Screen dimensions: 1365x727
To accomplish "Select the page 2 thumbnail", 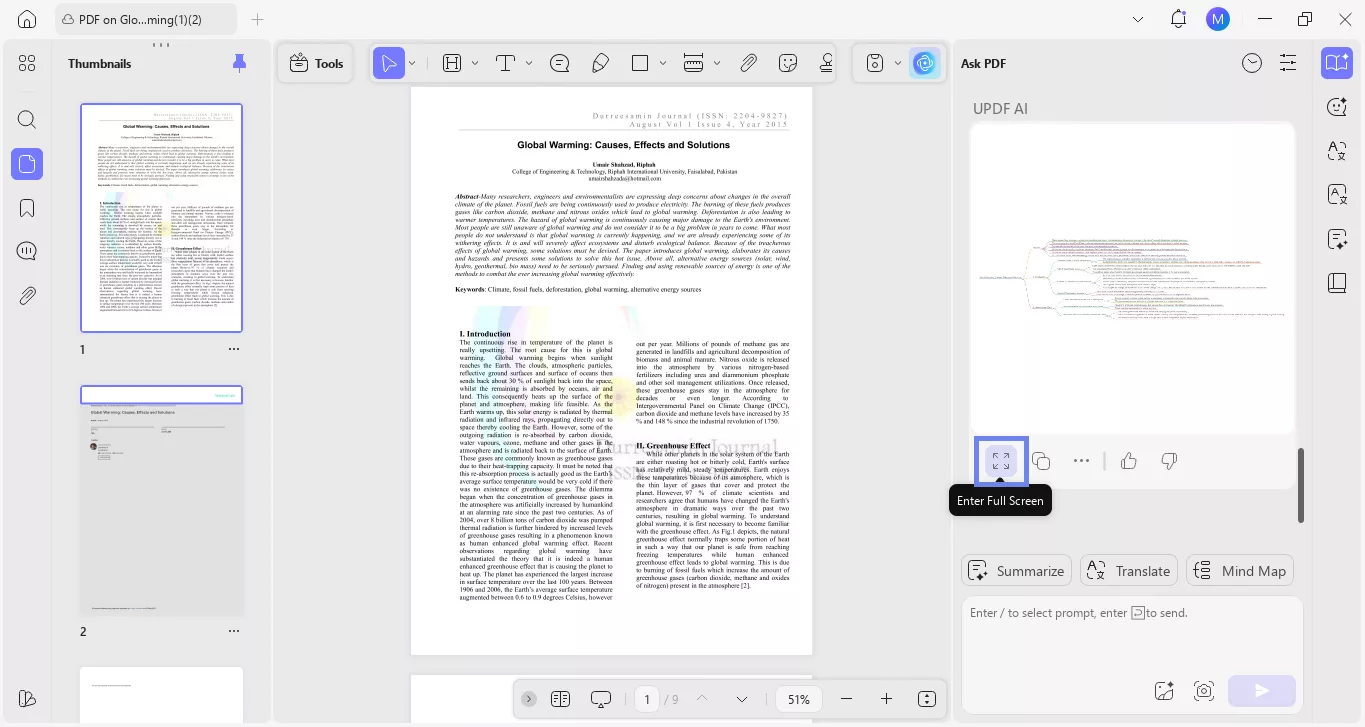I will (x=161, y=500).
